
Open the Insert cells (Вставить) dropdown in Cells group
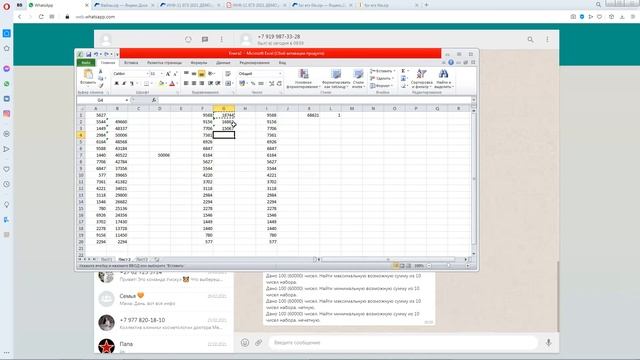pos(382,71)
